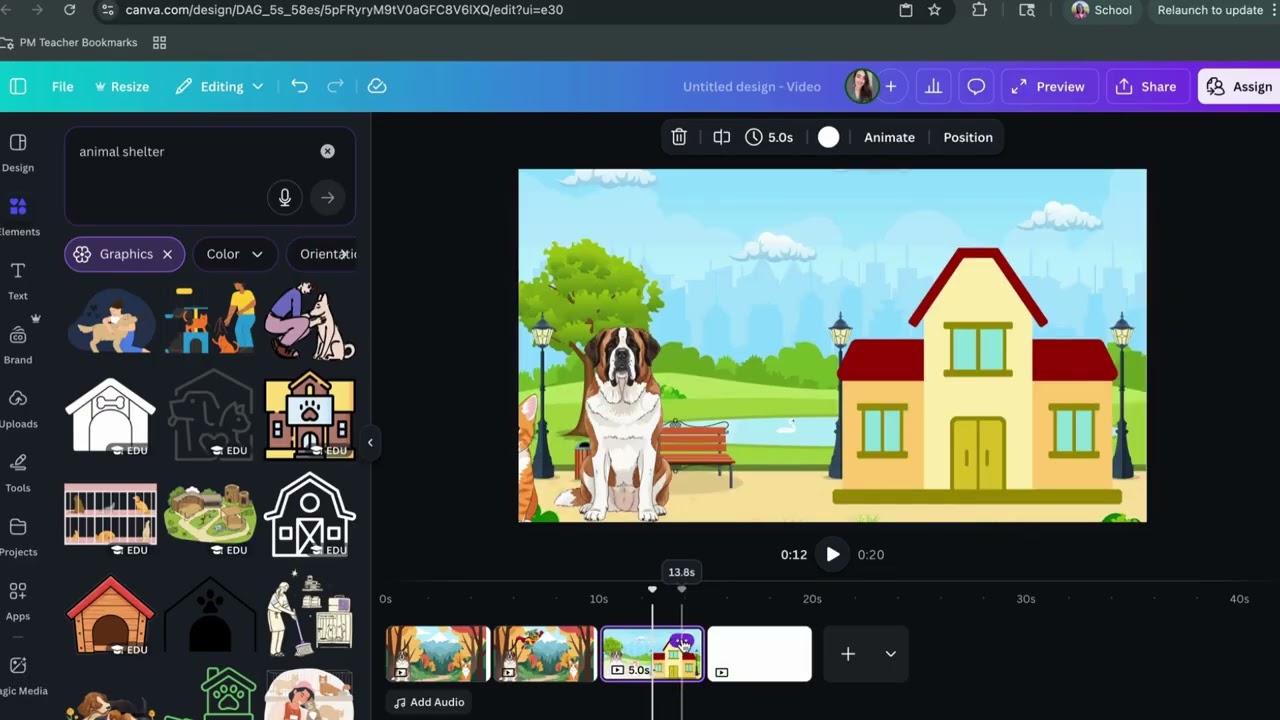Open the white background color swatch

tap(829, 137)
